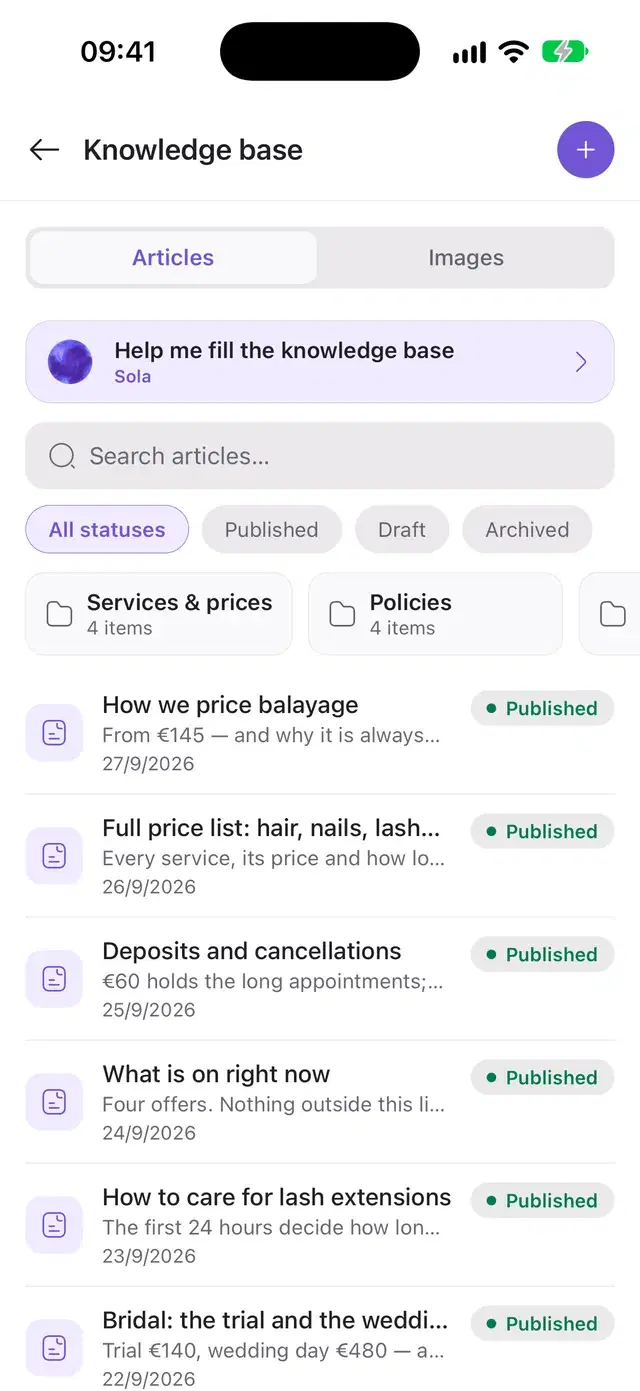This screenshot has width=640, height=1391.
Task: Open the Full price list article
Action: pos(320,856)
